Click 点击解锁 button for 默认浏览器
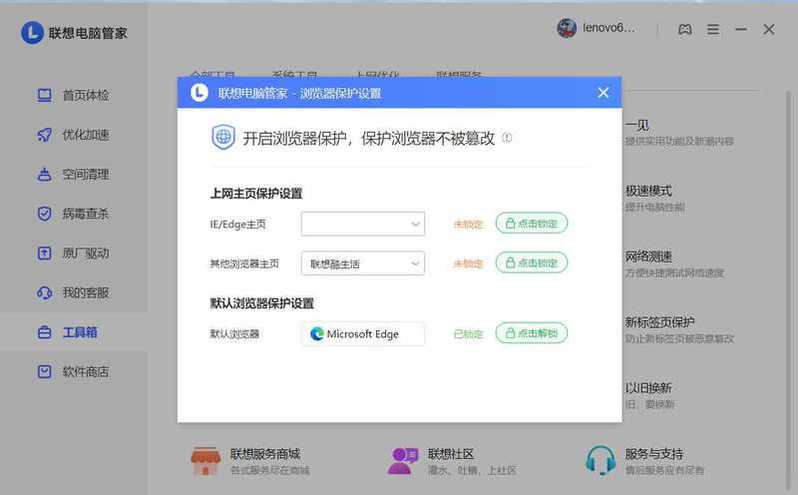798x495 pixels. click(531, 333)
